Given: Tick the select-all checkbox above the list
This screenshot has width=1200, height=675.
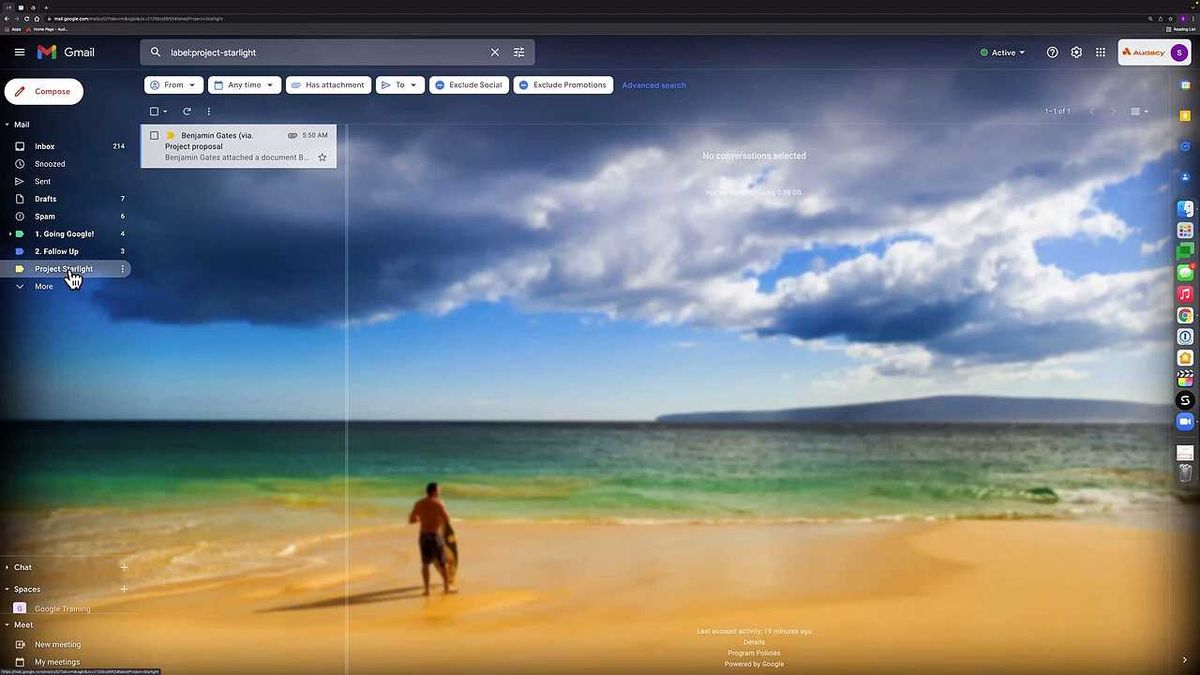Looking at the screenshot, I should coord(154,111).
